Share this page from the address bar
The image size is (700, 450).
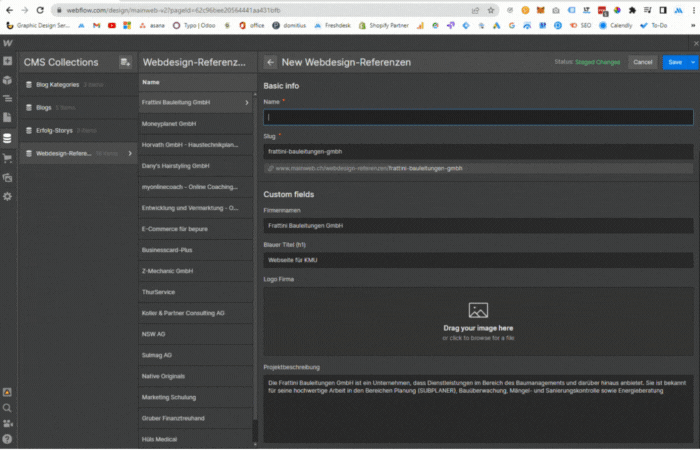point(475,10)
